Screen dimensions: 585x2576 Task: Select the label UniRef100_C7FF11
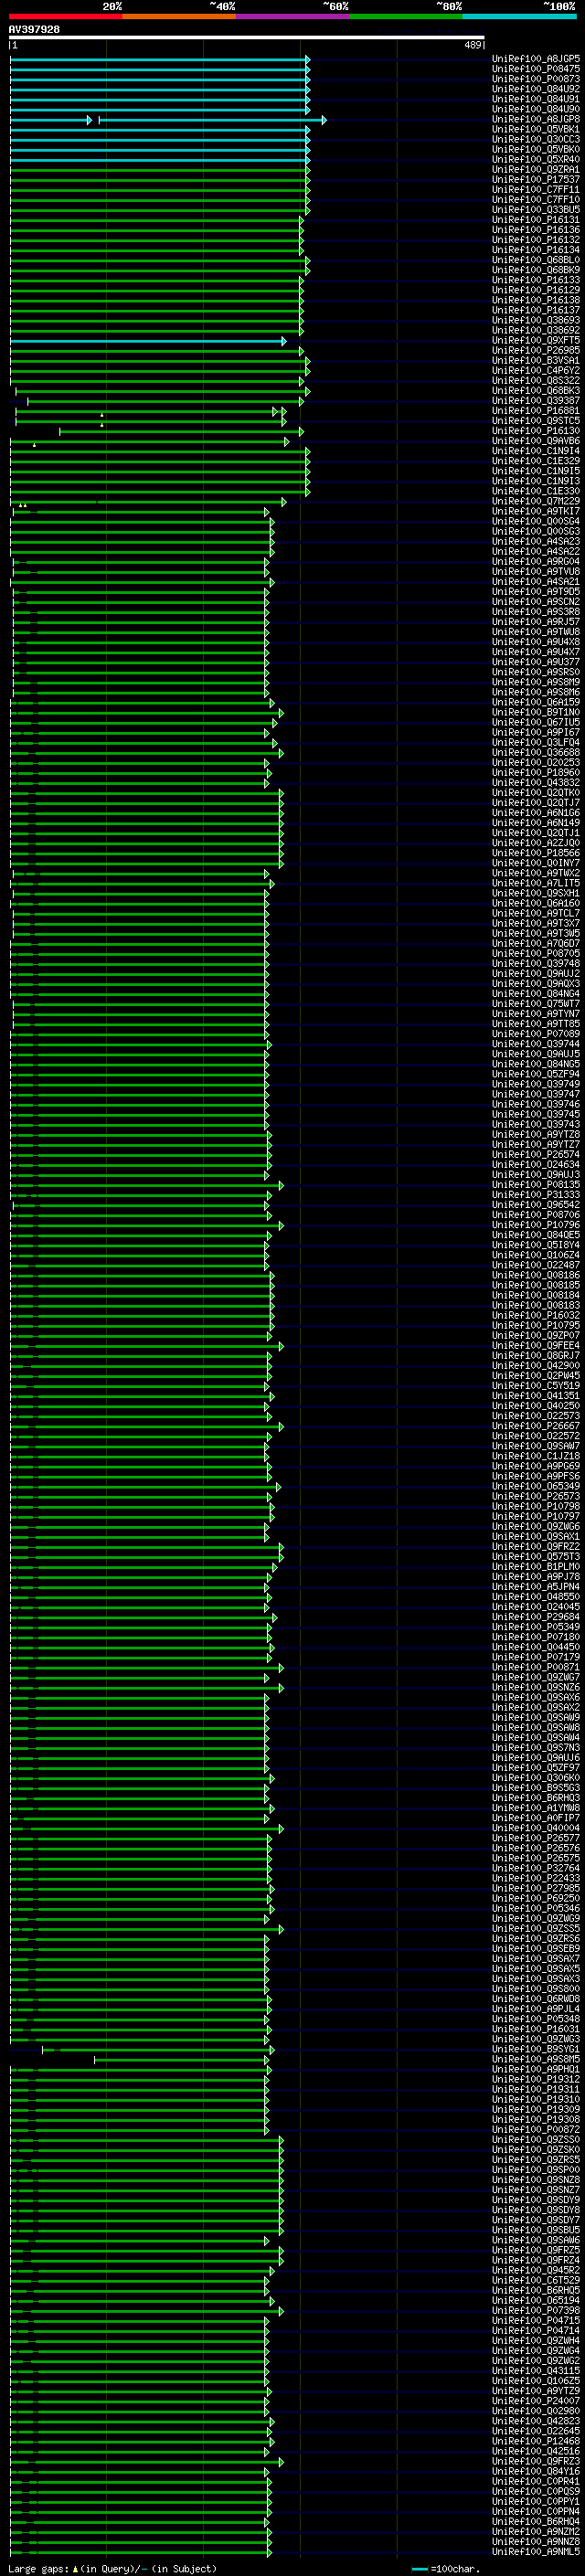click(536, 189)
